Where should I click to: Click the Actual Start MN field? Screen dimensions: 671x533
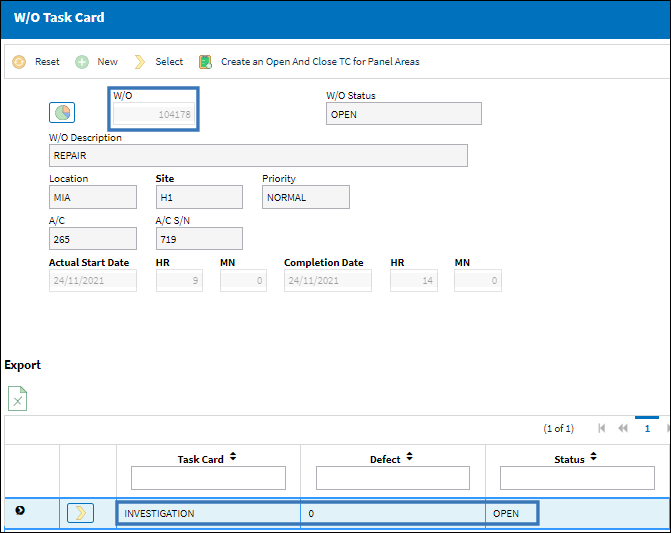(x=243, y=281)
